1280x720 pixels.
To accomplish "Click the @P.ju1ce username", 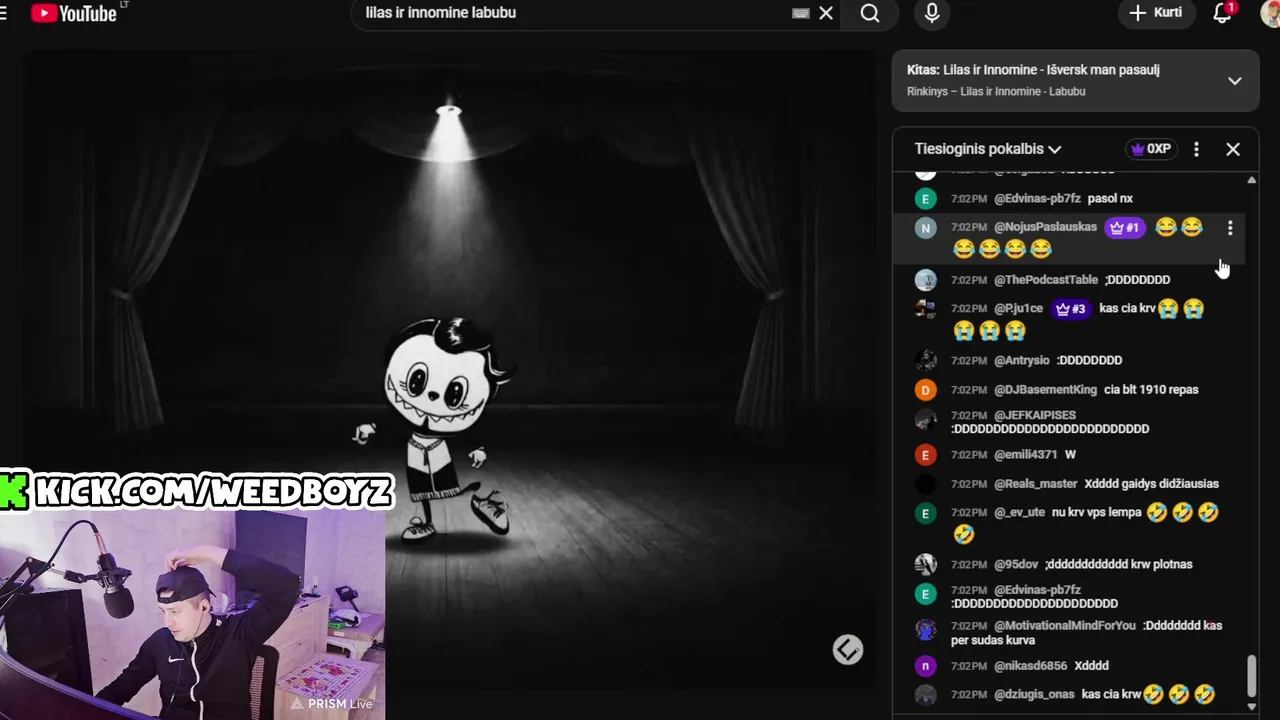I will 1018,308.
